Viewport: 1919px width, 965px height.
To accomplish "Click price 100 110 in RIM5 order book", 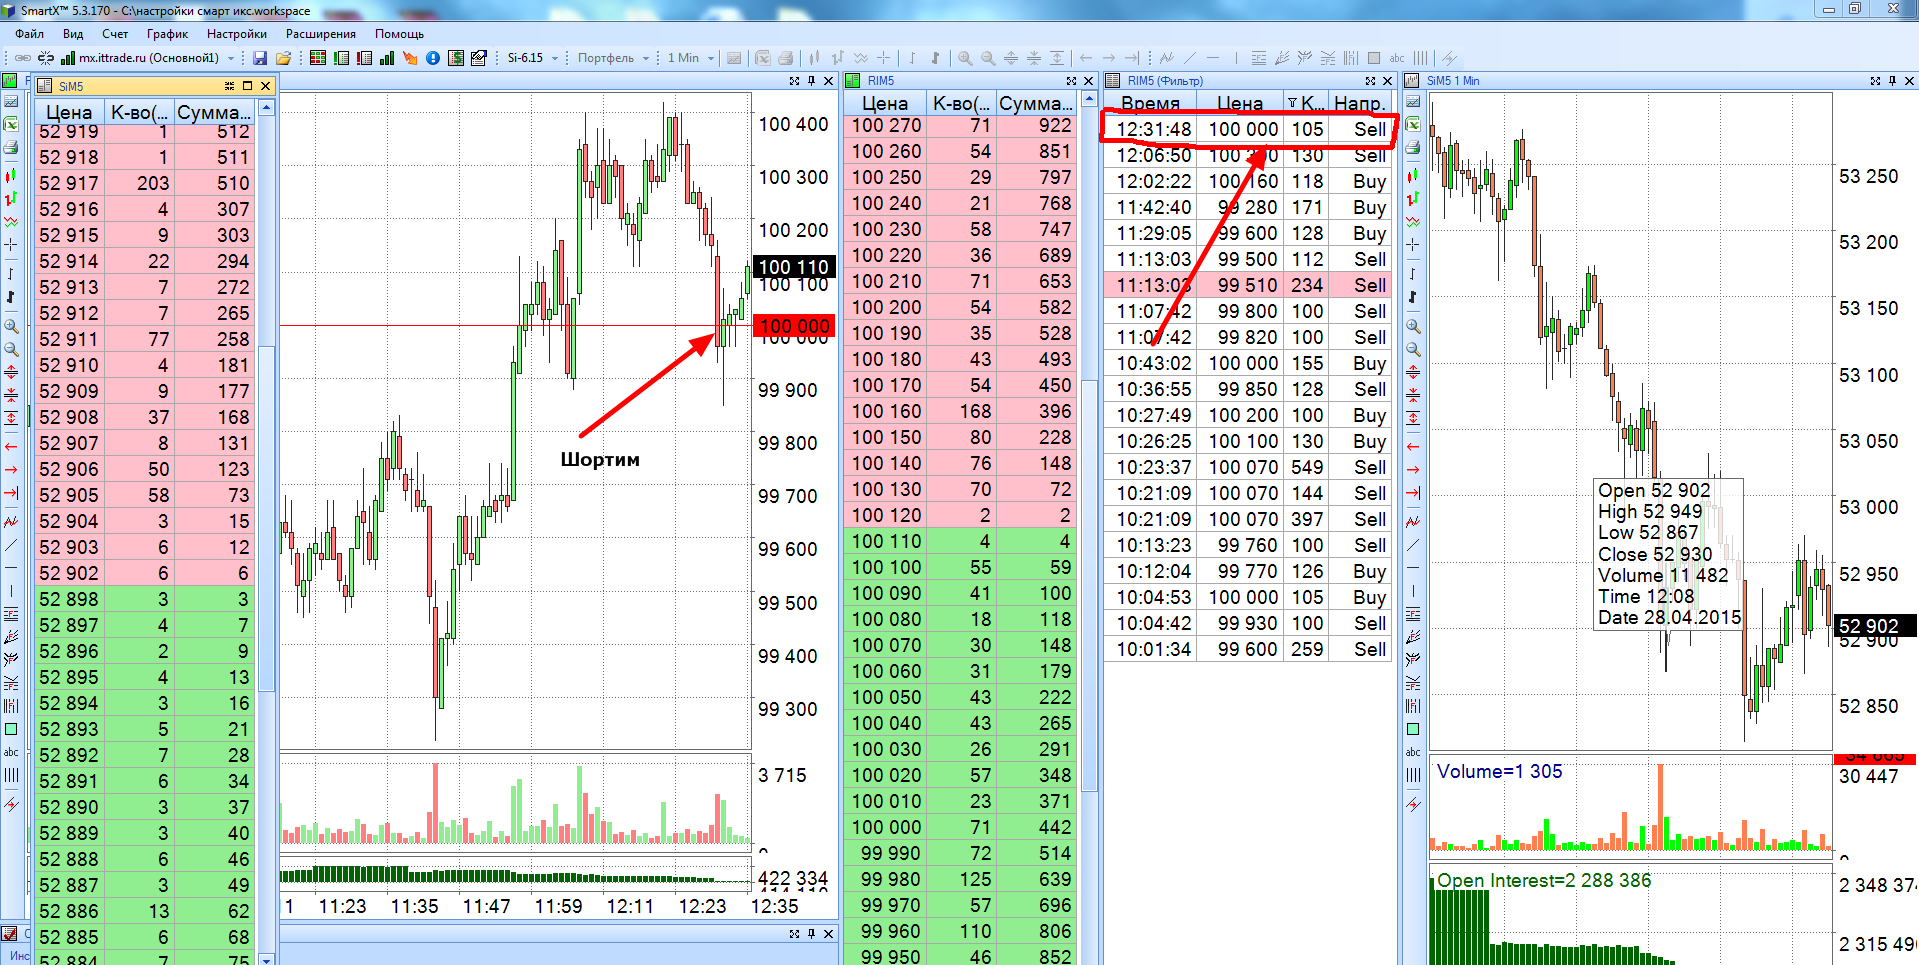I will (886, 541).
